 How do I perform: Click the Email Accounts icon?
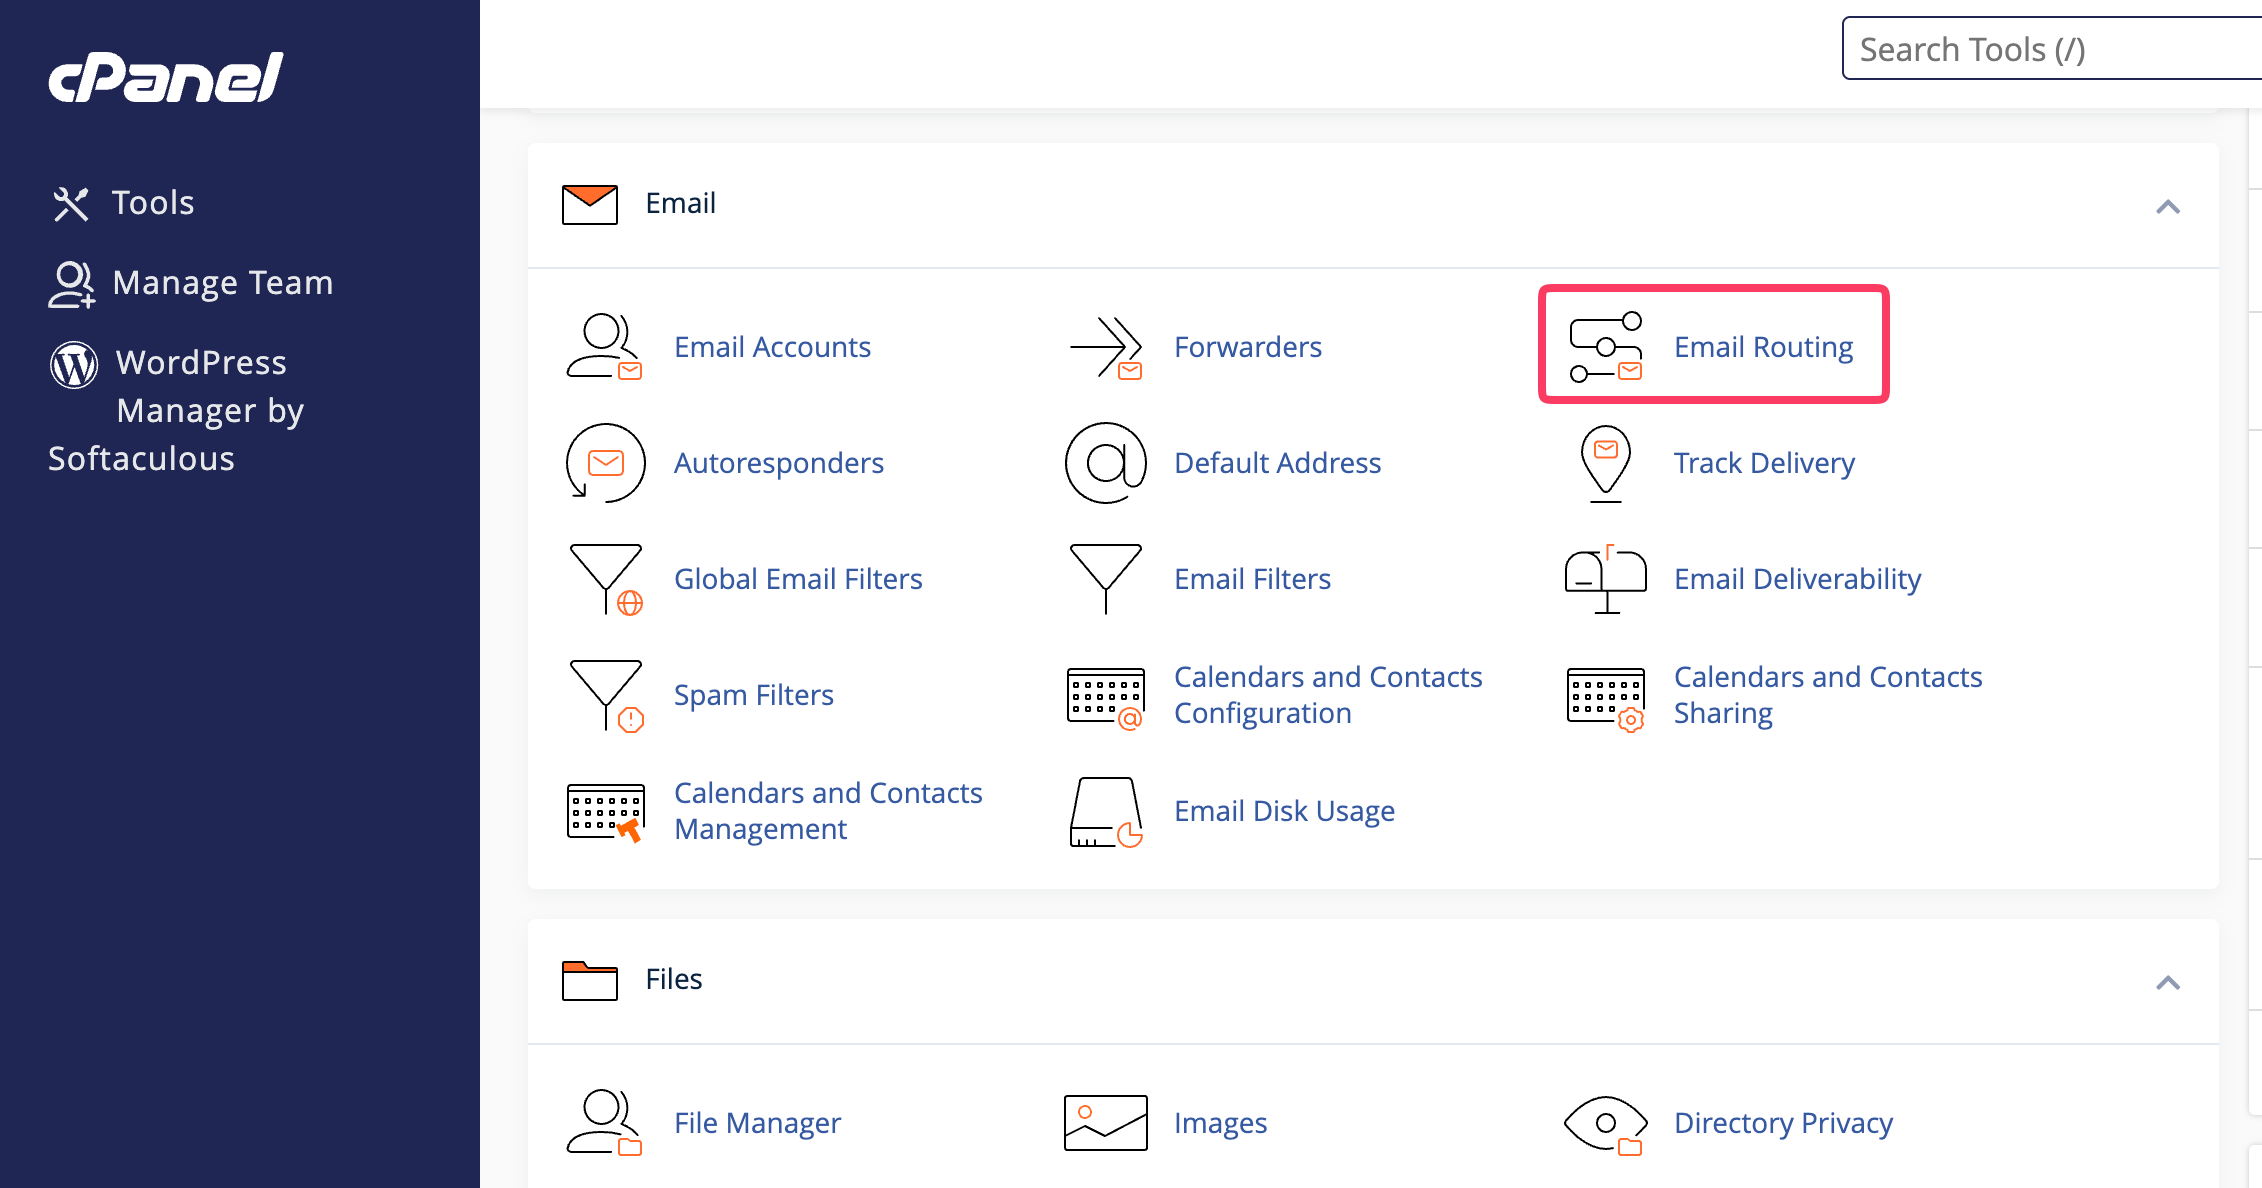[605, 347]
